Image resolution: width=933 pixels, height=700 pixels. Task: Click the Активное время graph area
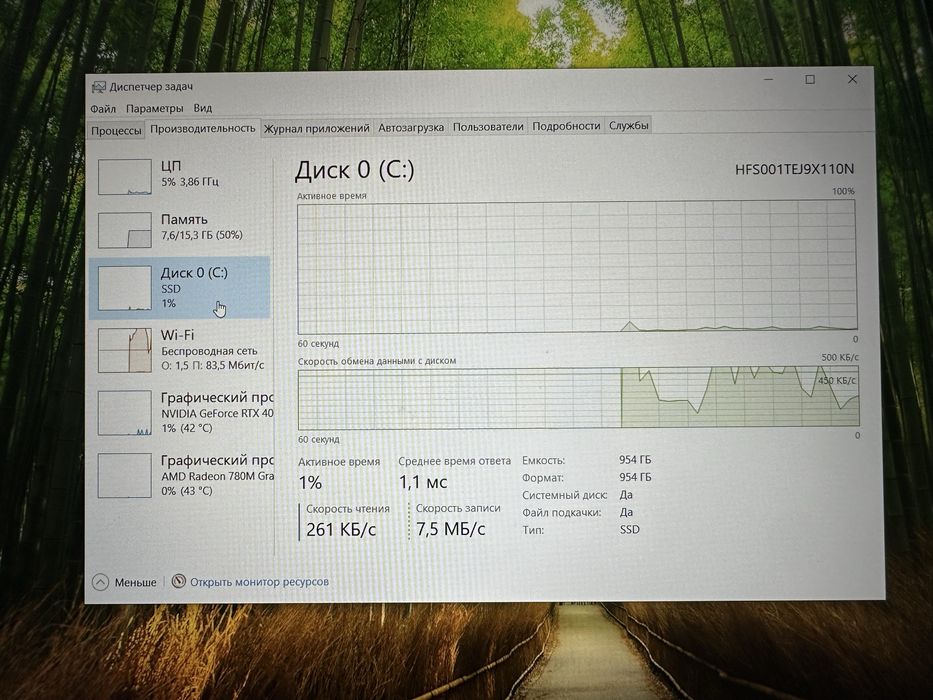tap(577, 267)
